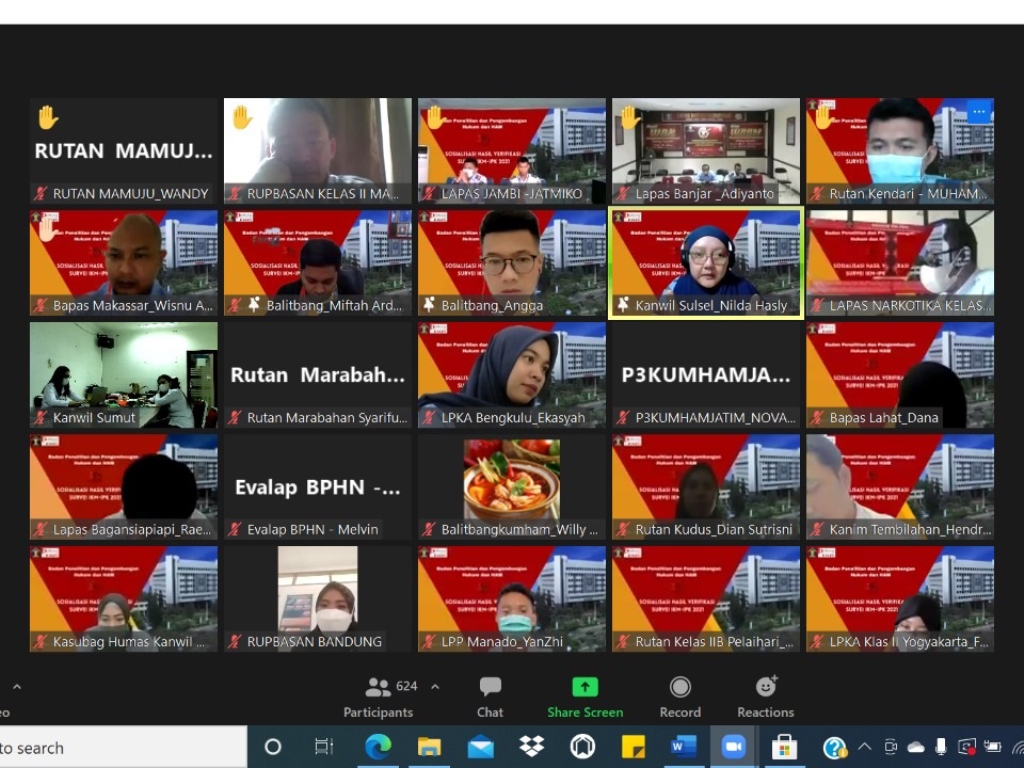Select the Kanwil Sulsel_Nilda Hasly video tile
The height and width of the screenshot is (768, 1024).
(706, 263)
